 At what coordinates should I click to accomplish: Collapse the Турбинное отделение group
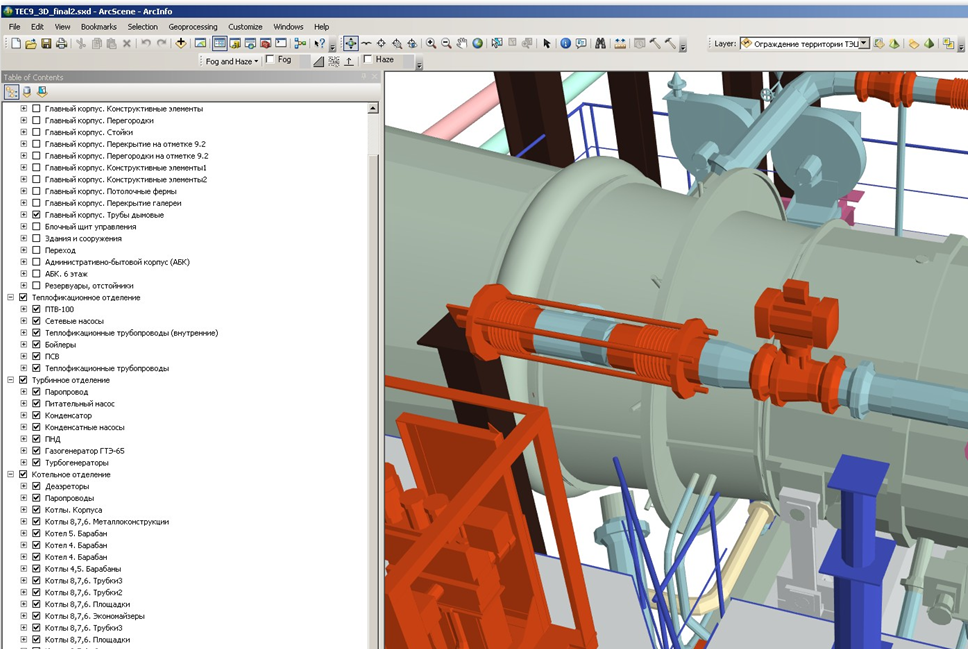click(10, 380)
